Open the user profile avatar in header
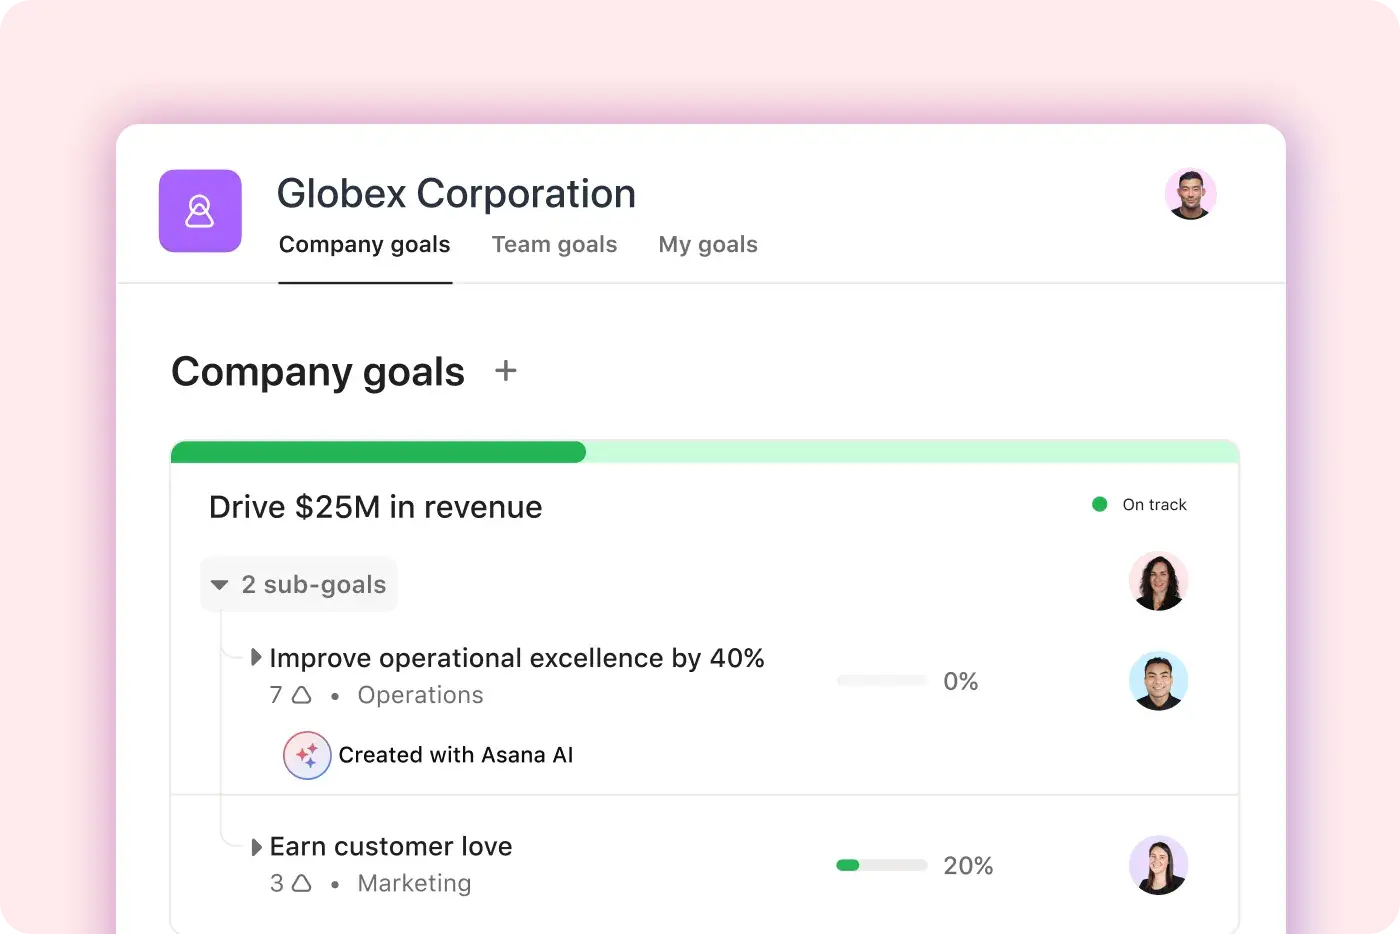 tap(1190, 194)
